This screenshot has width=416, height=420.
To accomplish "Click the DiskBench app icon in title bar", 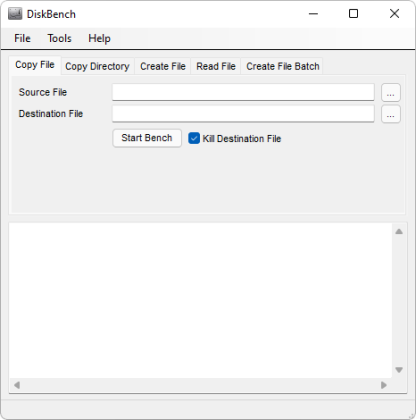I will [15, 14].
